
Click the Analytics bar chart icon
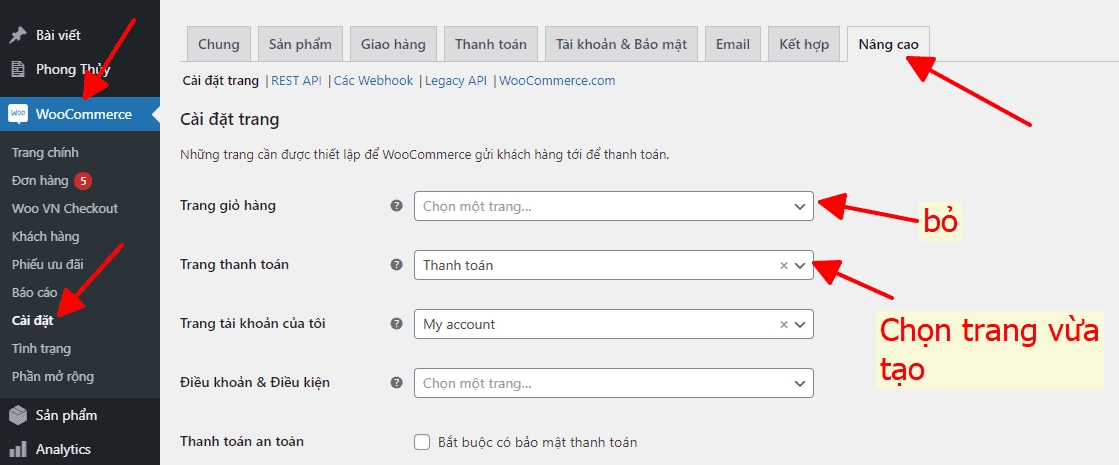18,449
